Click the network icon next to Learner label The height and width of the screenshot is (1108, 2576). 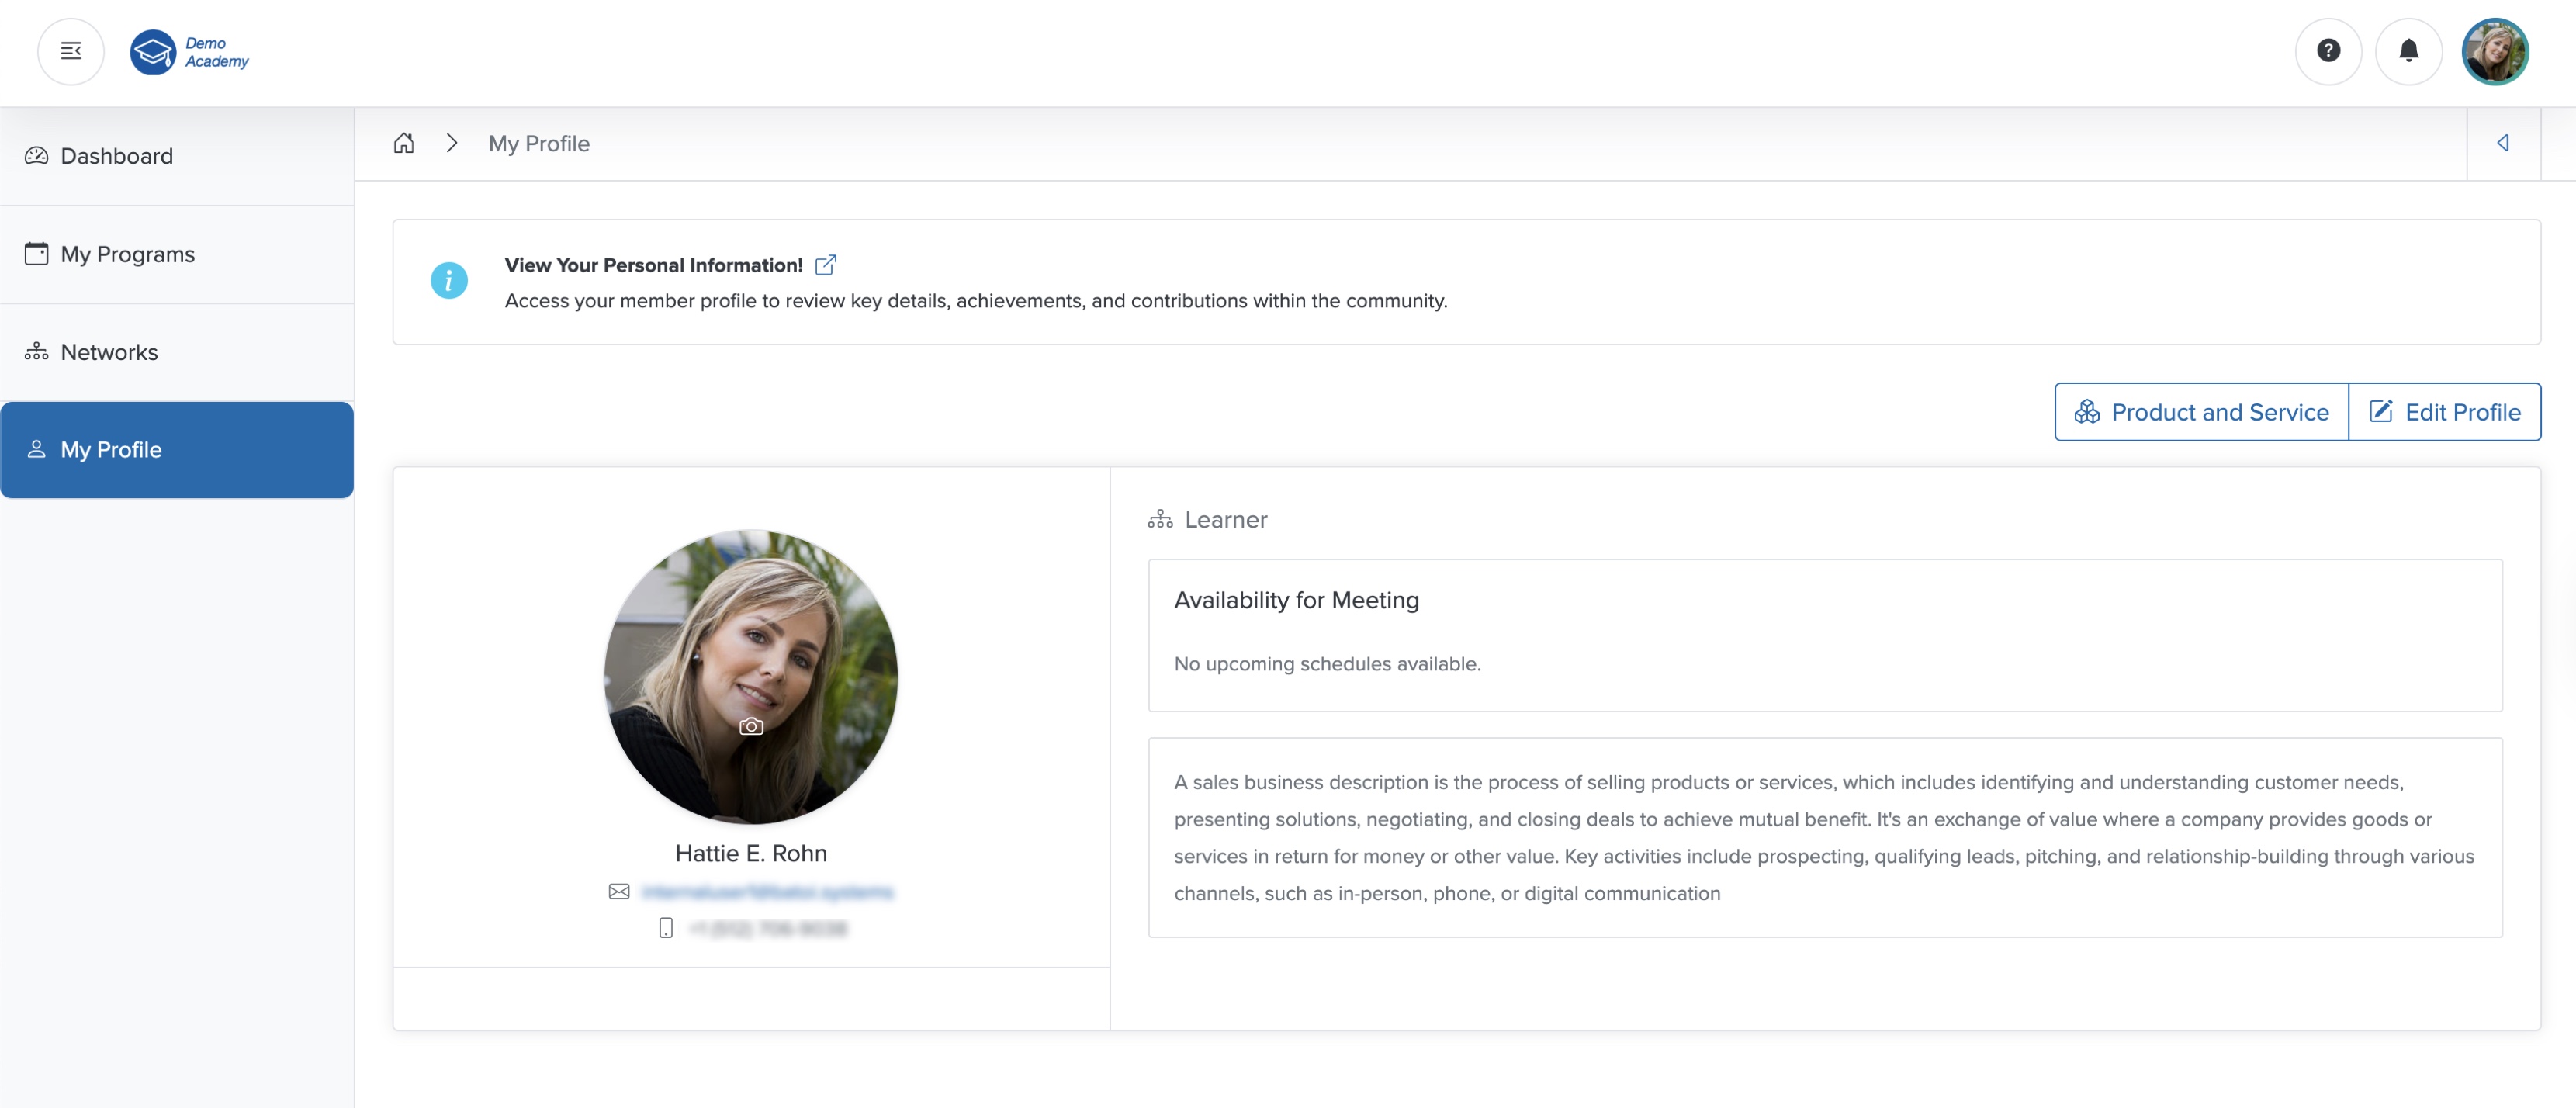click(1159, 519)
